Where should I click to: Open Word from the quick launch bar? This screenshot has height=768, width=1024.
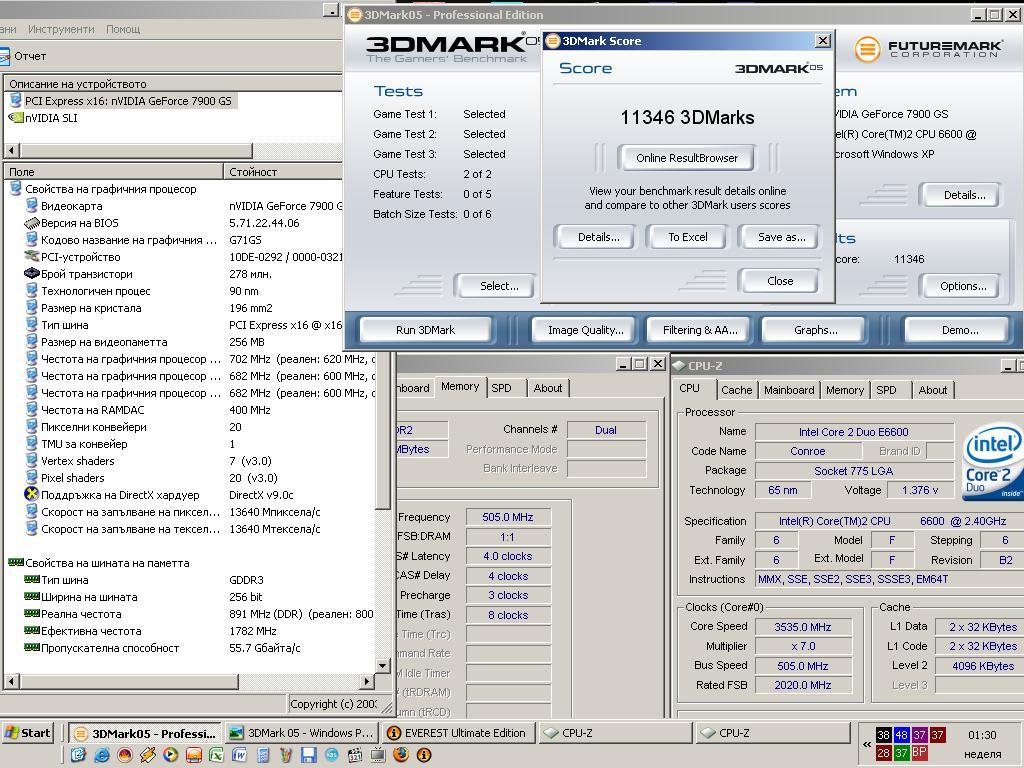(x=239, y=755)
